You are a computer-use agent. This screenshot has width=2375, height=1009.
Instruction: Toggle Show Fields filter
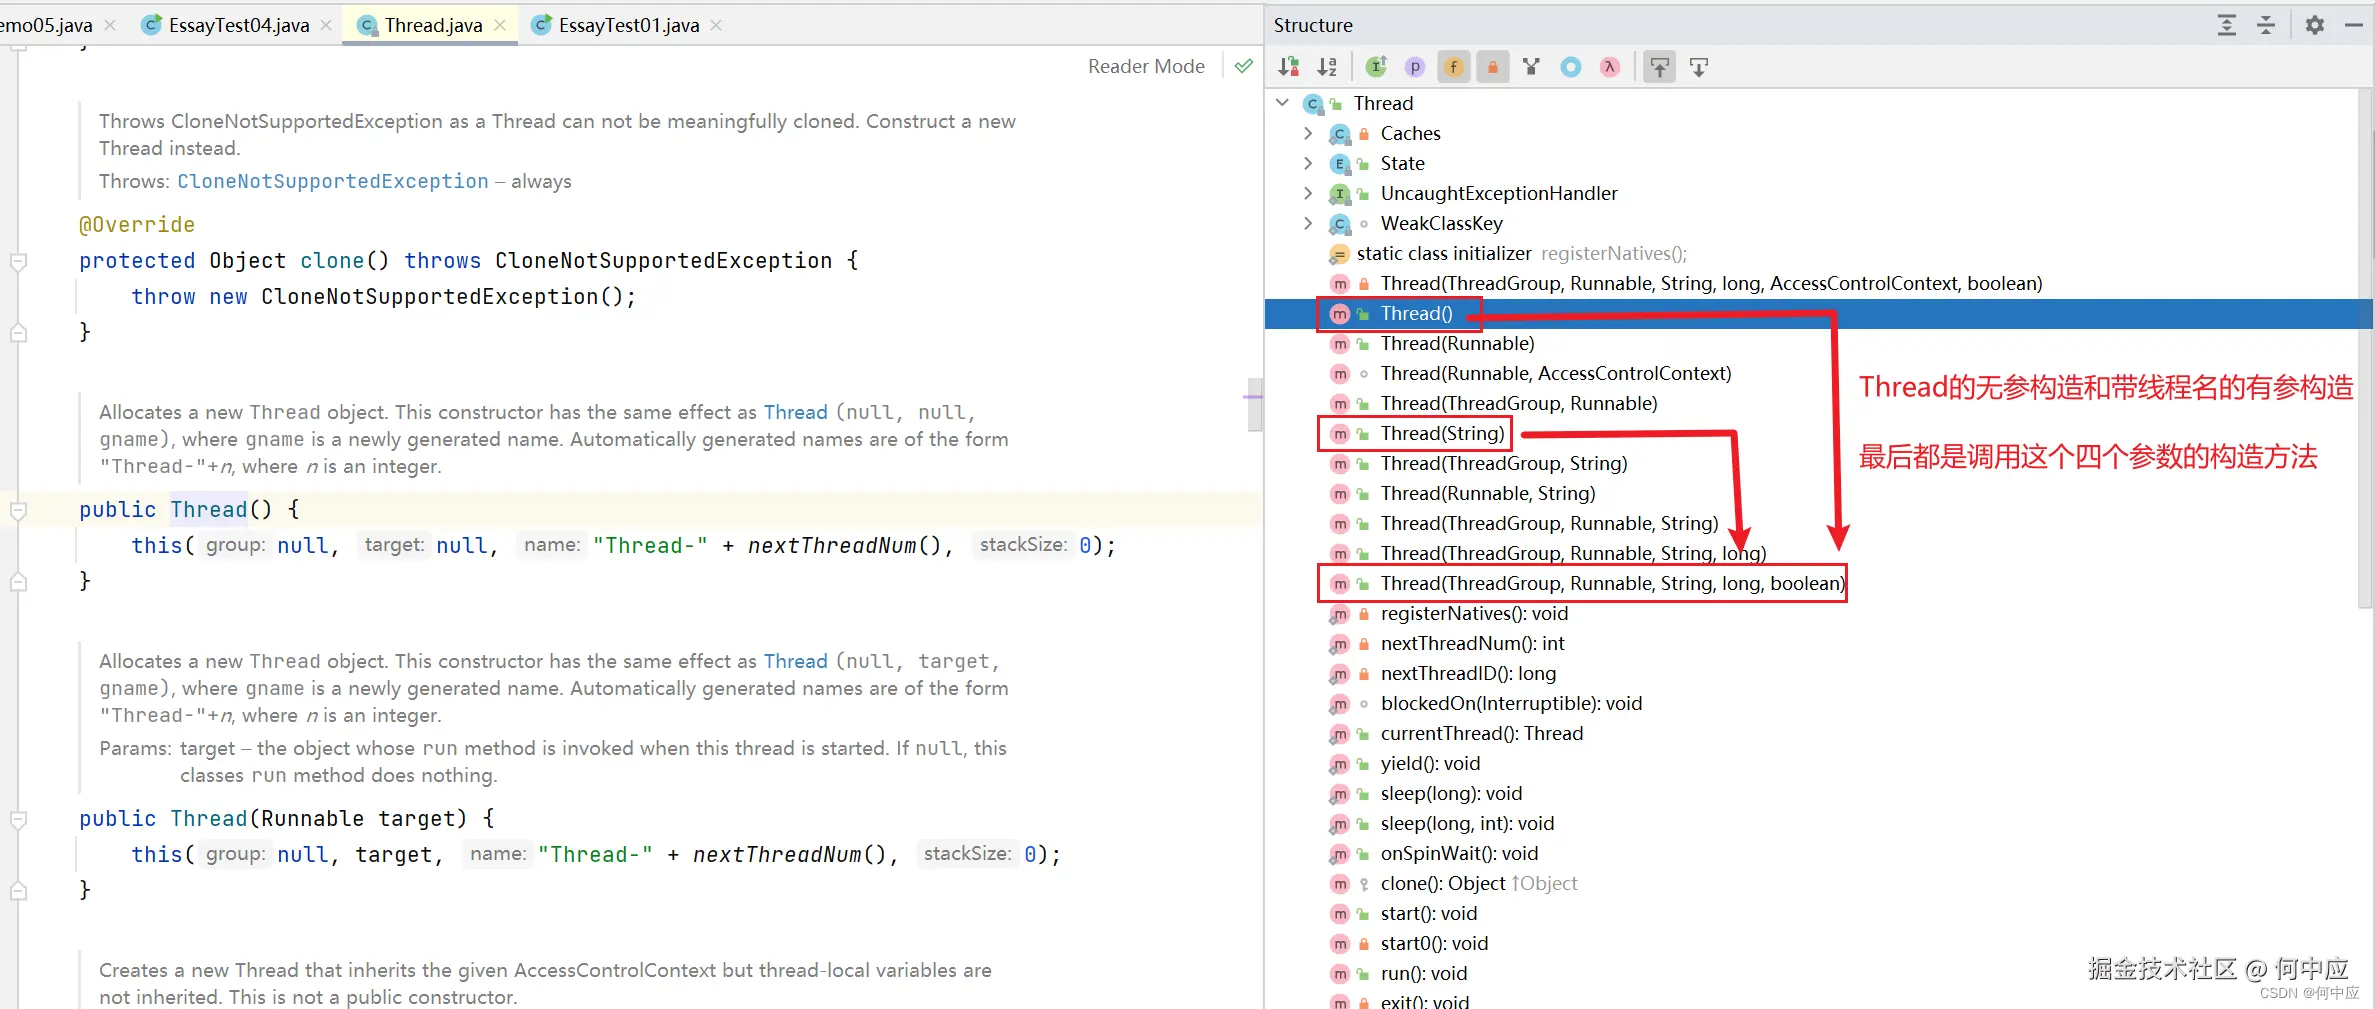(x=1454, y=67)
